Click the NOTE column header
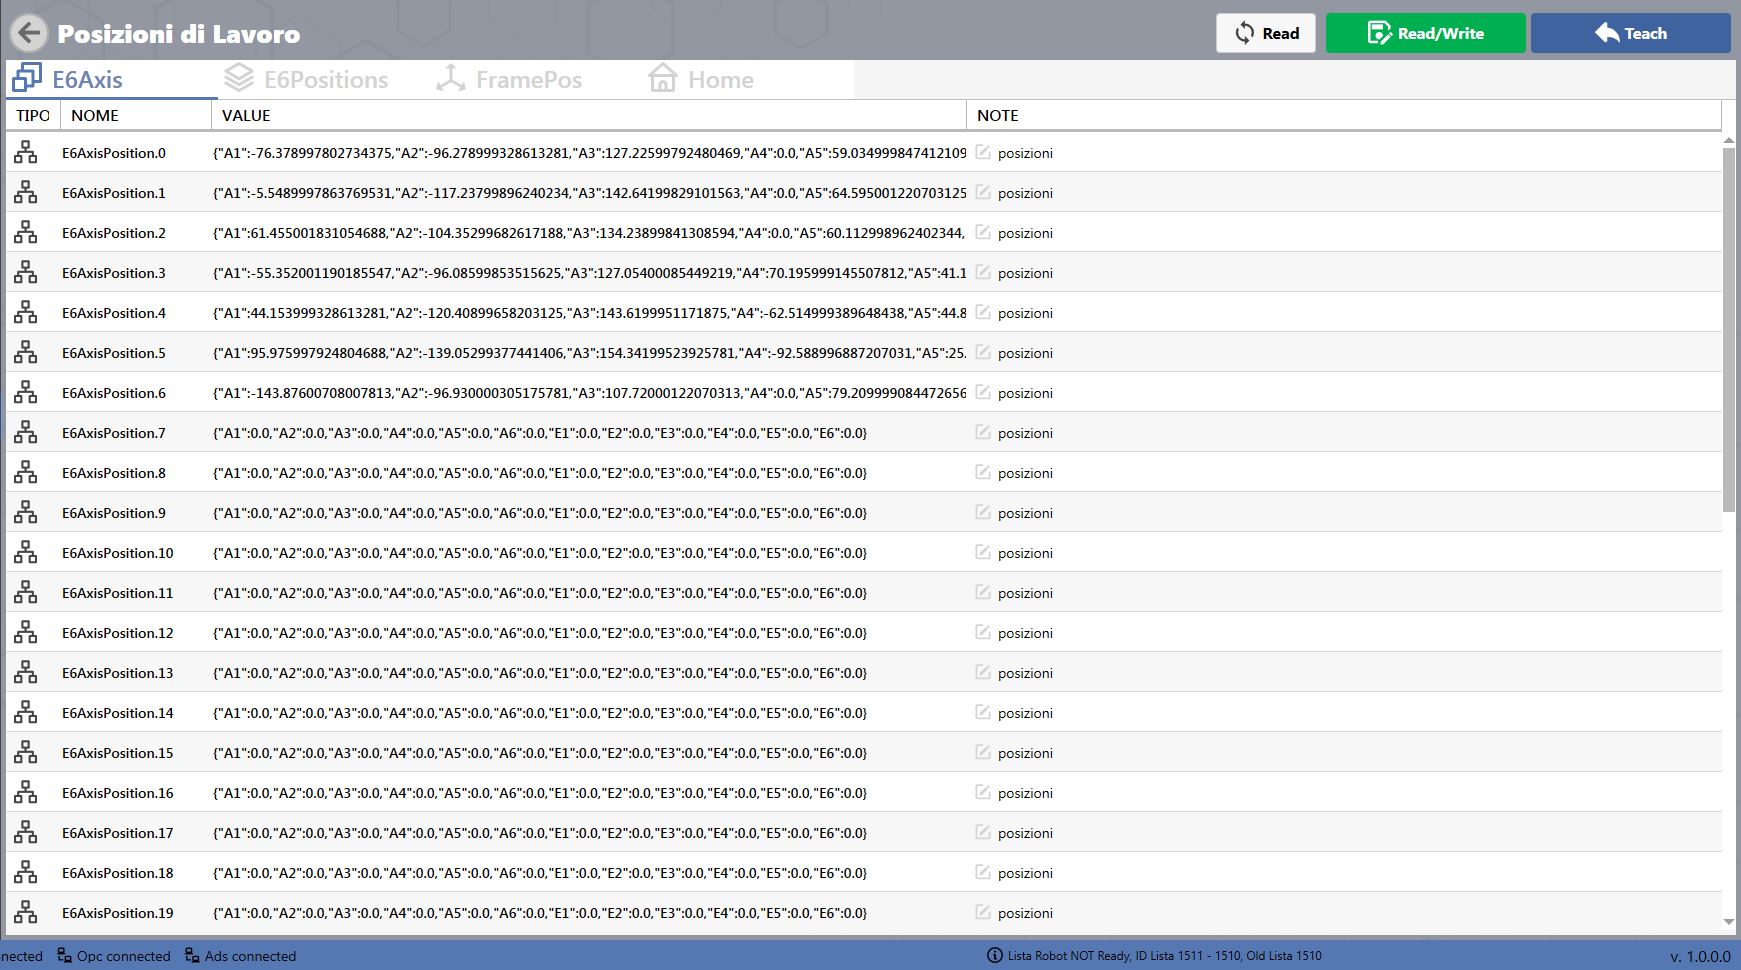Viewport: 1741px width, 970px height. pyautogui.click(x=1344, y=115)
